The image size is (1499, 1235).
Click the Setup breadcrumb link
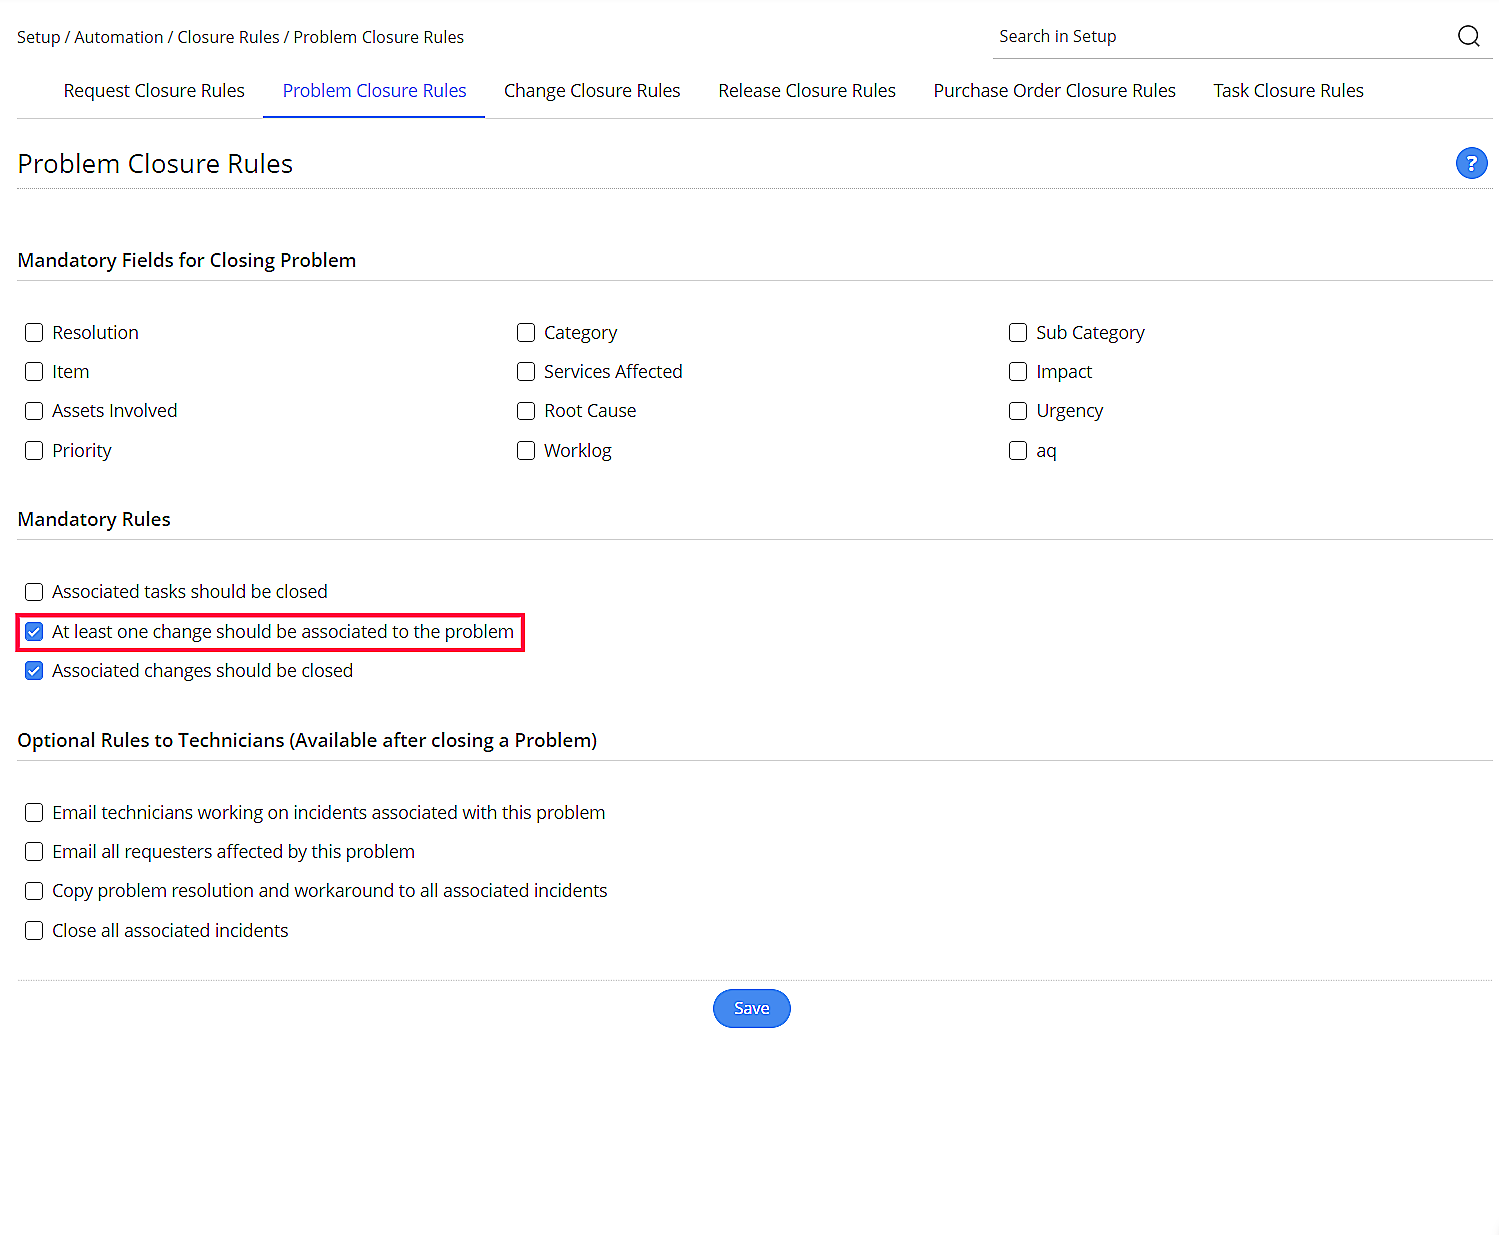click(38, 37)
